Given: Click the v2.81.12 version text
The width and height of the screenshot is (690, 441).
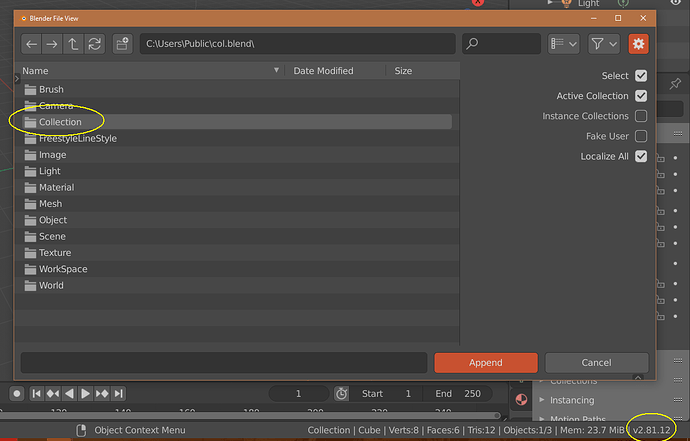Looking at the screenshot, I should pos(652,430).
